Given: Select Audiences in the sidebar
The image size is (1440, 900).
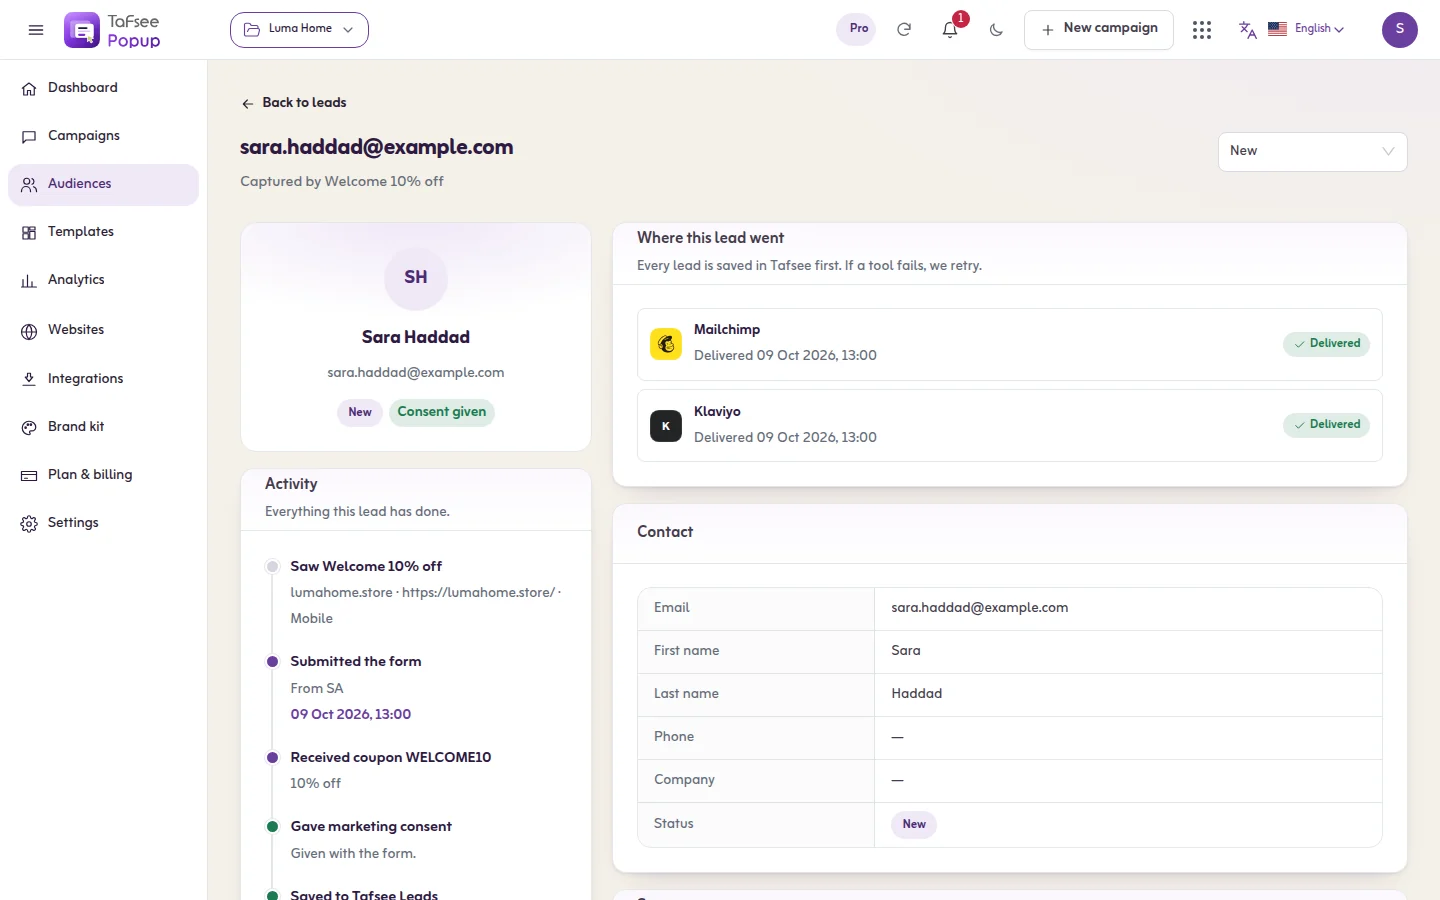Looking at the screenshot, I should (x=103, y=184).
